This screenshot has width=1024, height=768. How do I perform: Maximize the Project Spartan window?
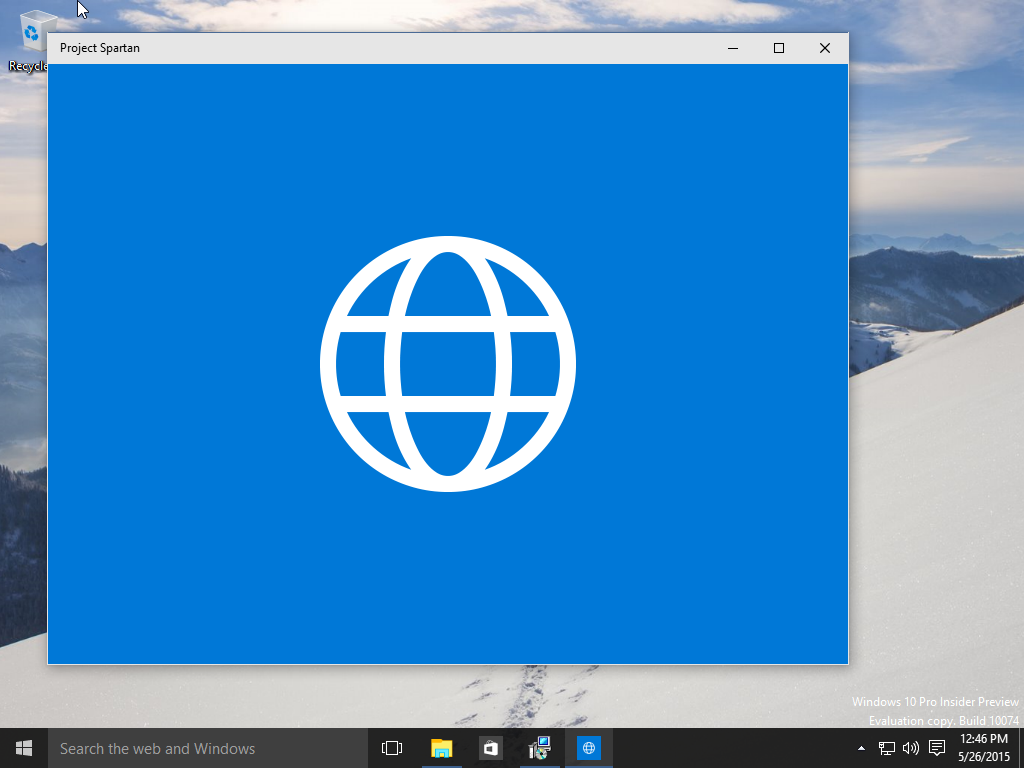click(778, 48)
